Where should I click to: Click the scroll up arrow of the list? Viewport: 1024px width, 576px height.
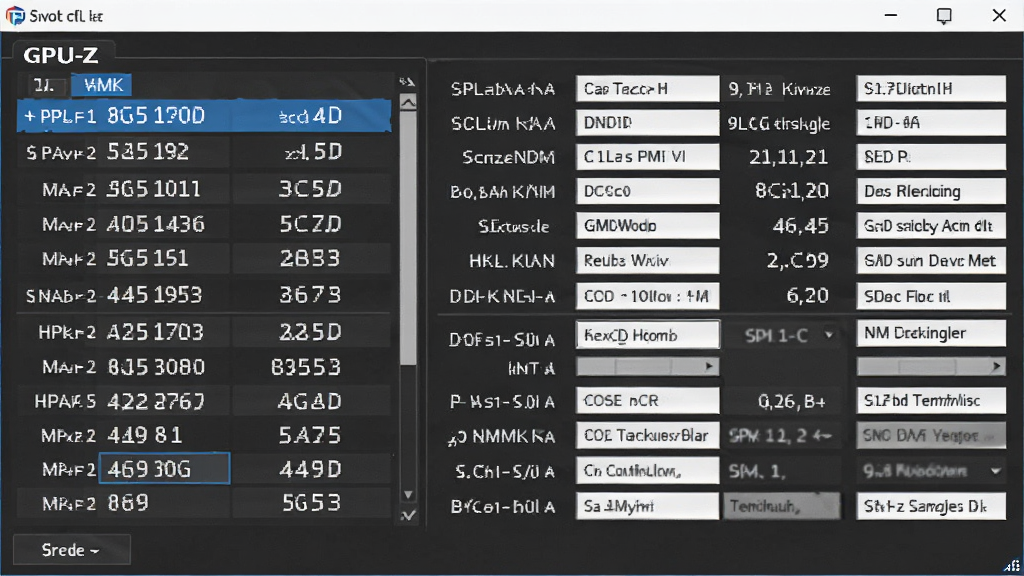coord(408,103)
